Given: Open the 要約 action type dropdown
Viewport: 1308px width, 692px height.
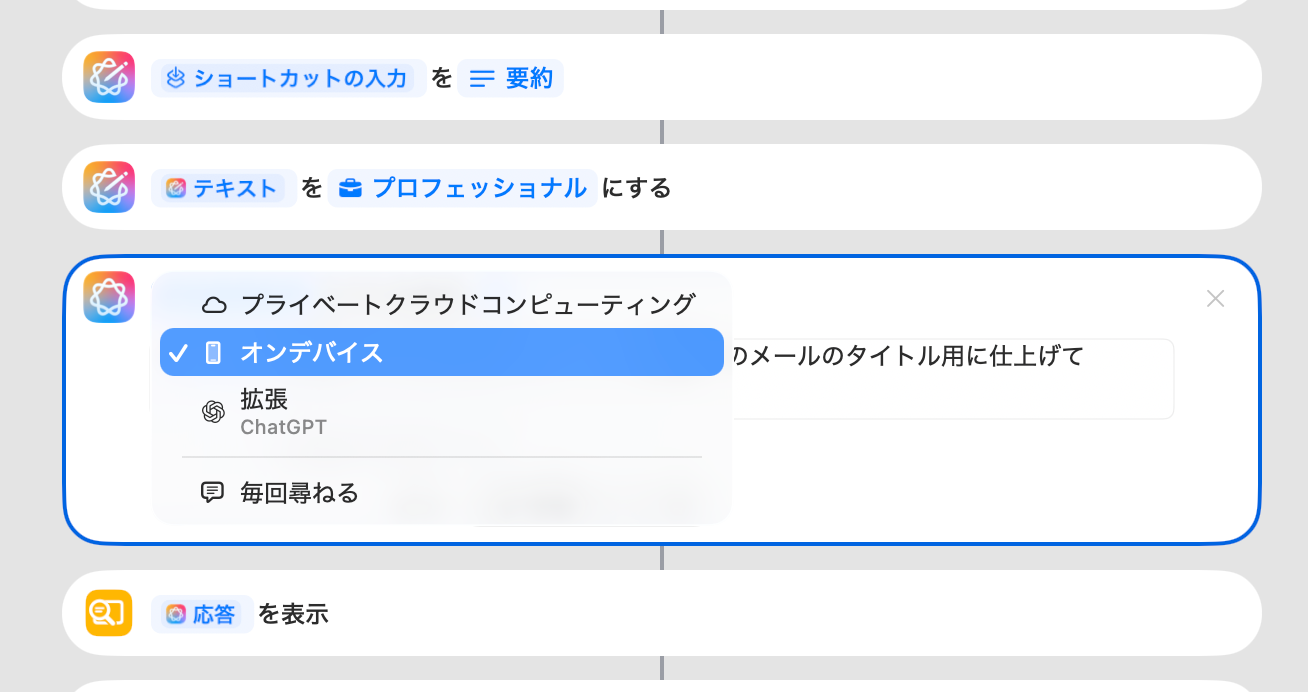Looking at the screenshot, I should tap(511, 78).
